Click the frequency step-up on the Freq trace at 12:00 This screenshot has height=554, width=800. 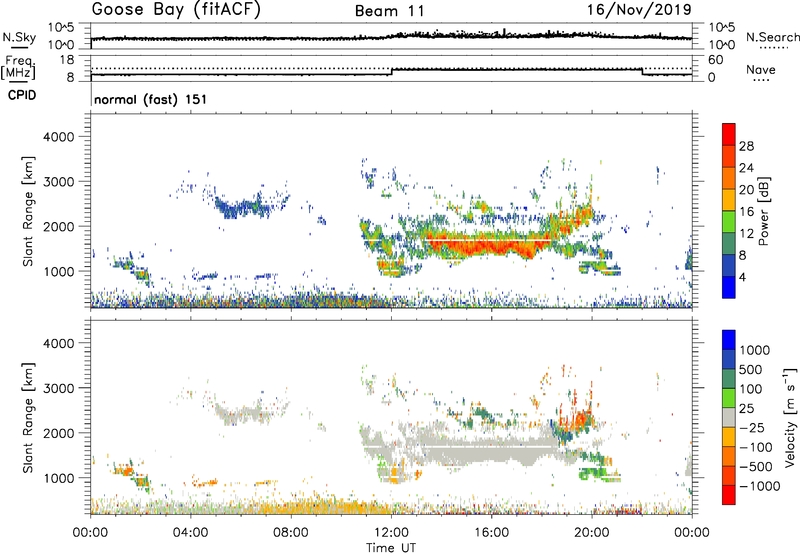[x=391, y=72]
